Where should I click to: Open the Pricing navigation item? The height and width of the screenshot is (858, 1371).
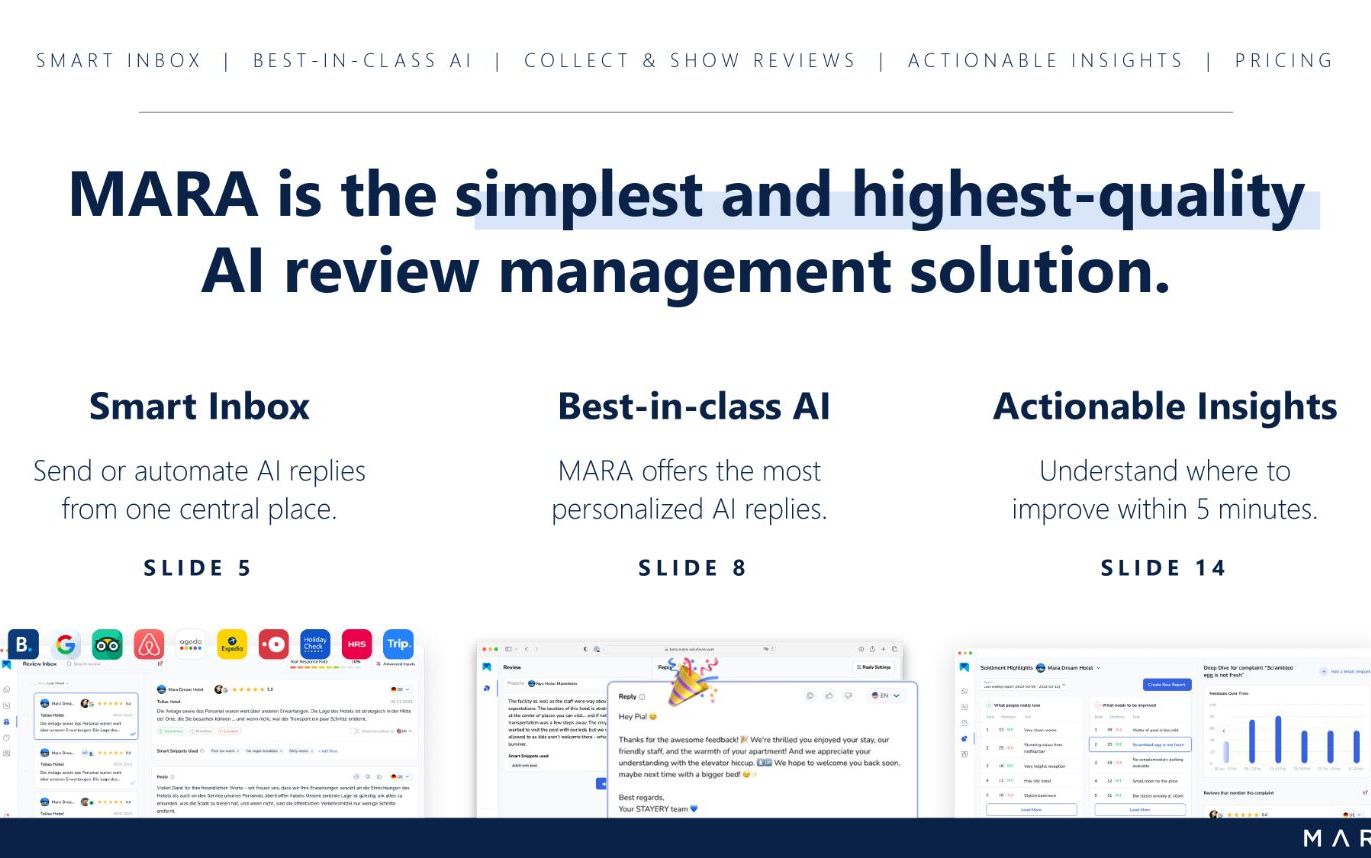pos(1284,60)
